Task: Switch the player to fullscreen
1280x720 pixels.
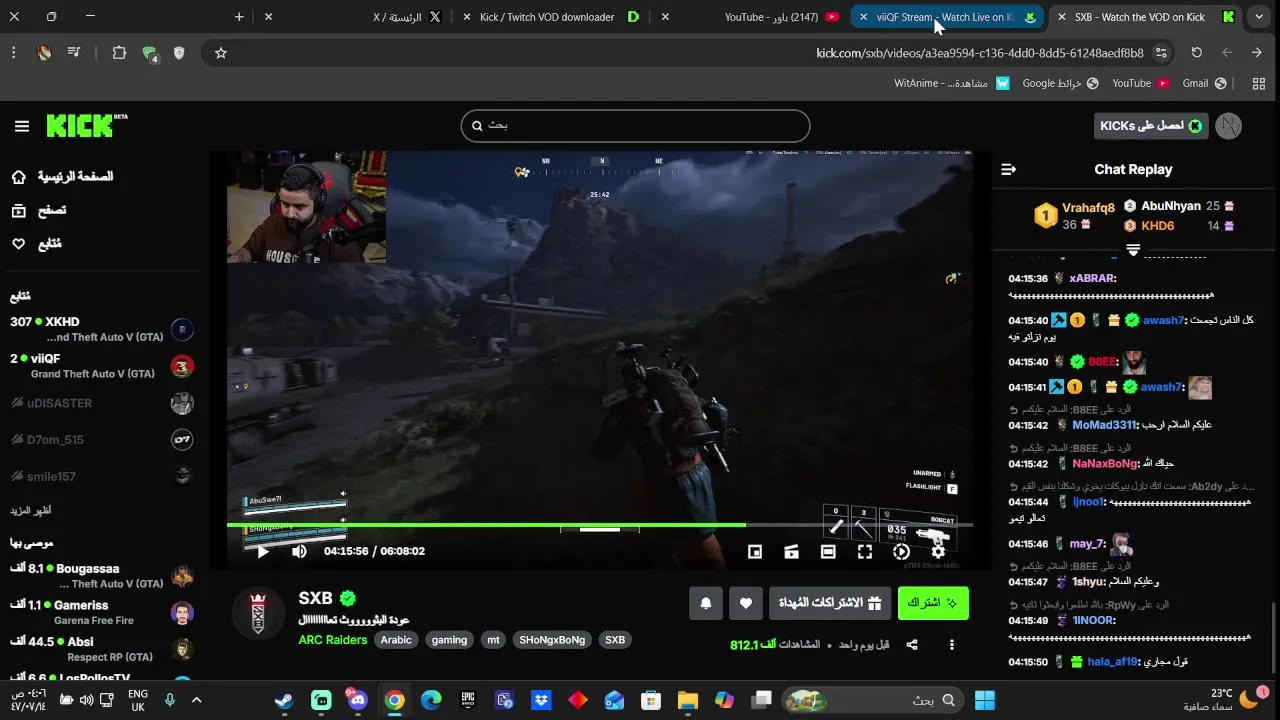Action: click(x=865, y=551)
